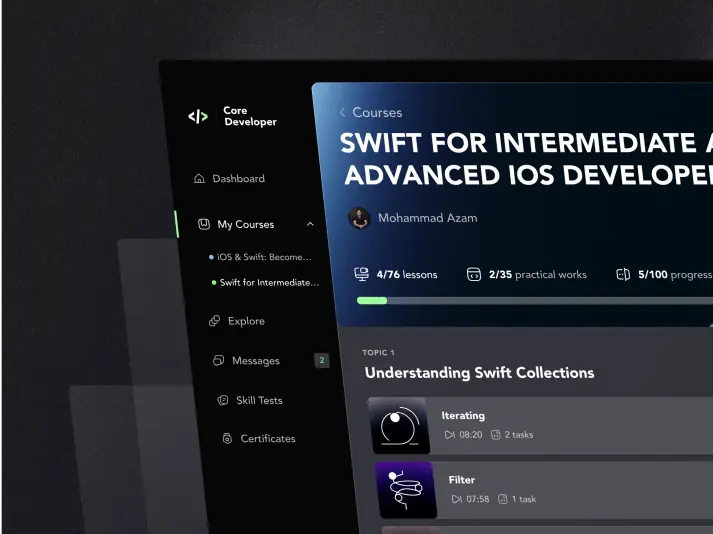Click the Explore link icon in sidebar
This screenshot has width=713, height=534.
point(214,321)
